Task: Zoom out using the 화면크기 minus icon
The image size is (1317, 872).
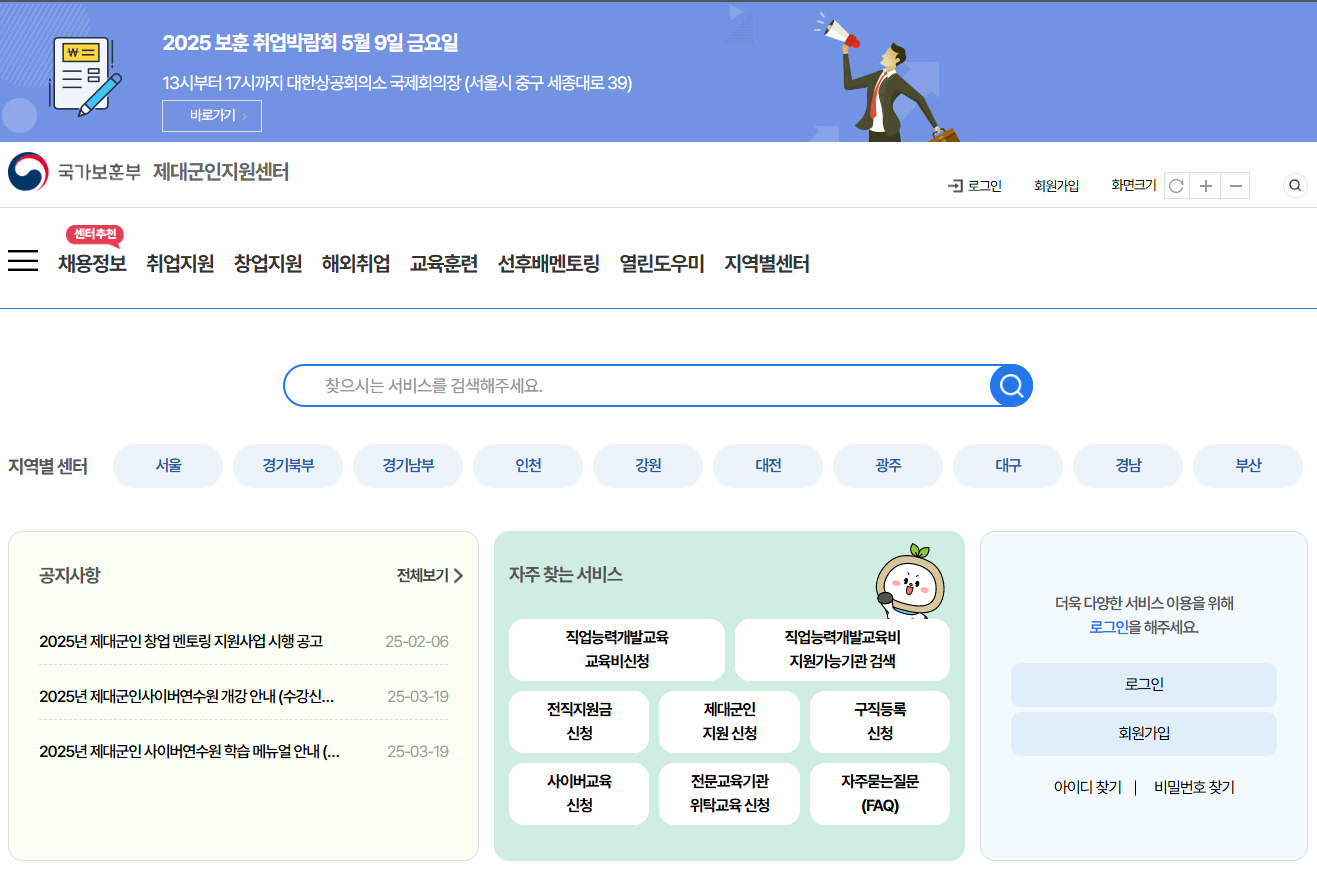Action: tap(1234, 185)
